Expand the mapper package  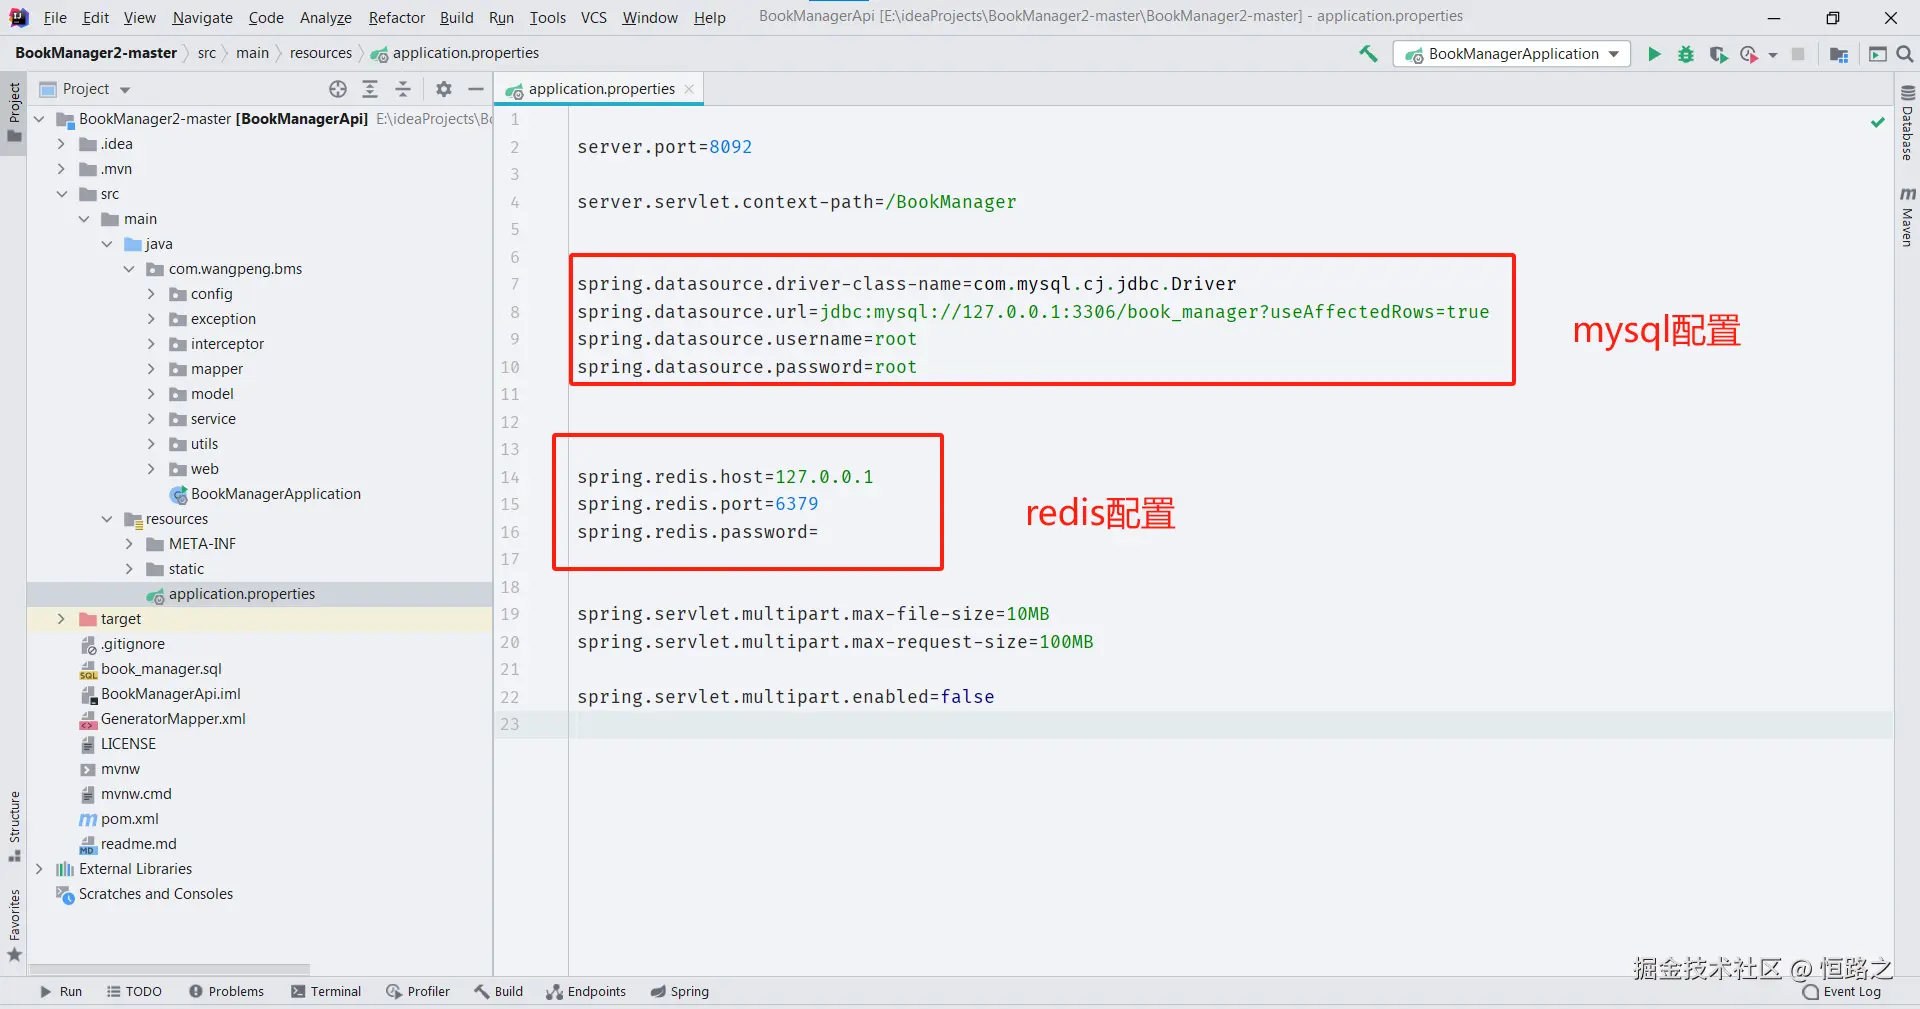[x=151, y=369]
